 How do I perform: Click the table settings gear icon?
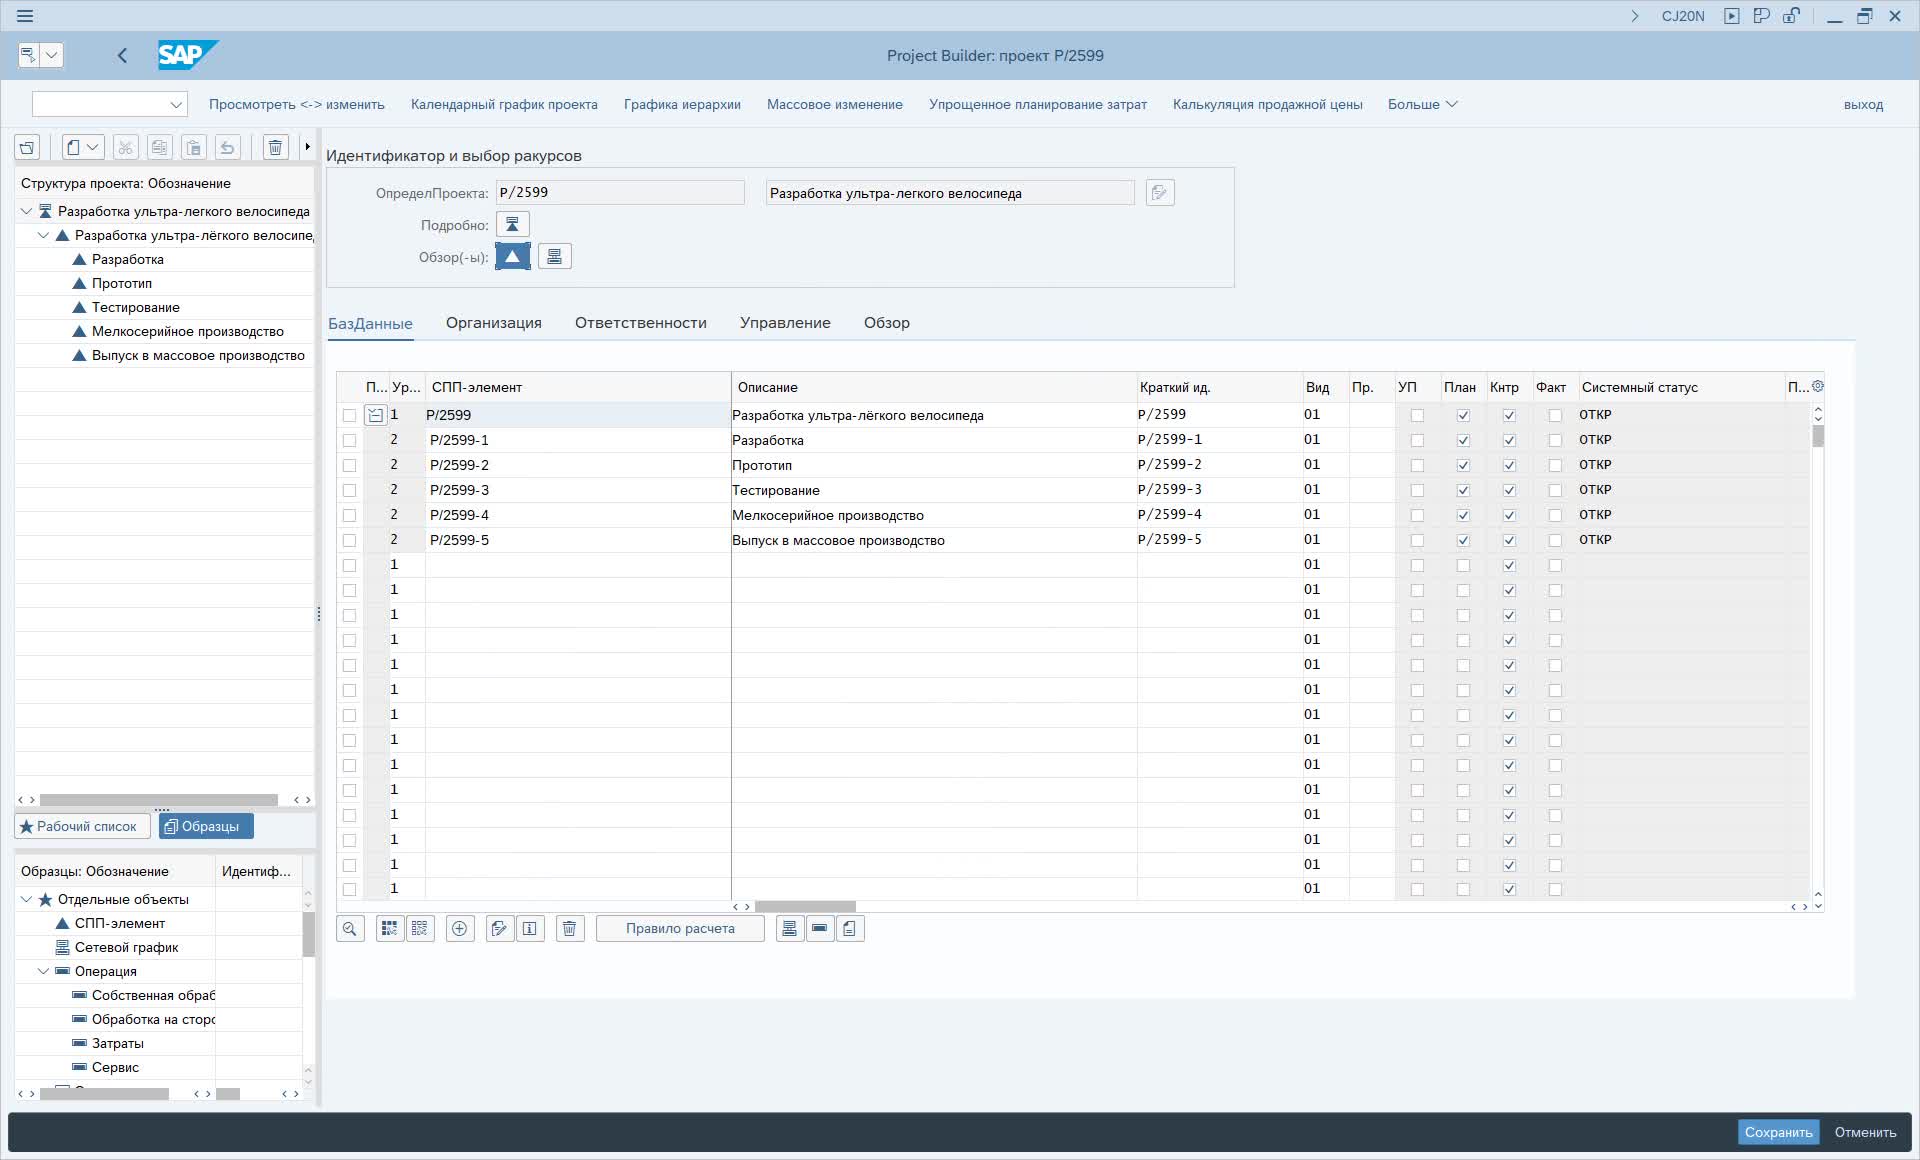pos(1818,386)
